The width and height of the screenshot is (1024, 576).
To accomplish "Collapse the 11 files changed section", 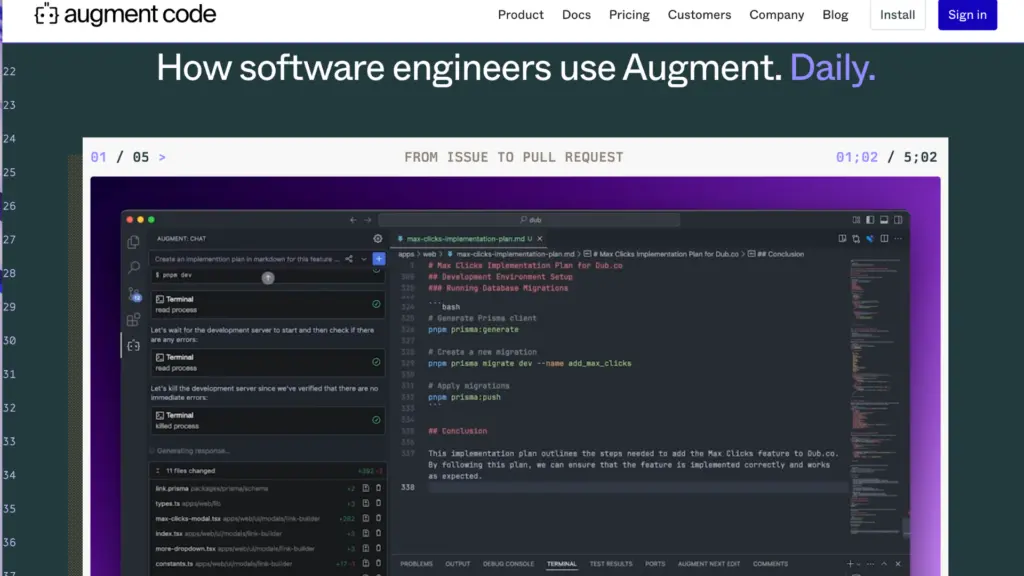I will point(157,471).
